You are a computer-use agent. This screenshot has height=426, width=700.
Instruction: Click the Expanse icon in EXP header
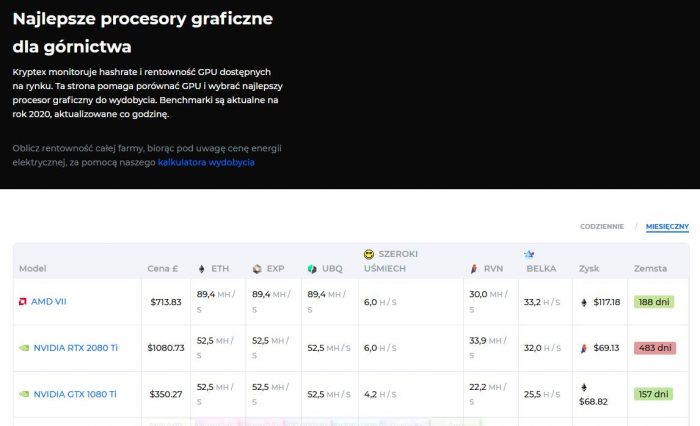257,269
